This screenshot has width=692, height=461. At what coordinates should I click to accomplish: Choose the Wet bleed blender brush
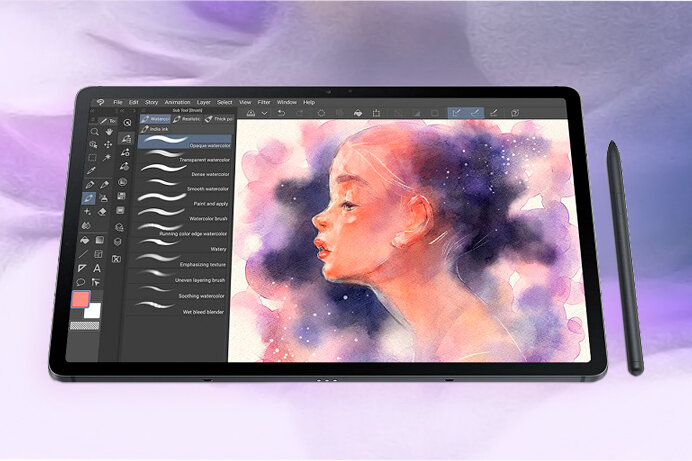175,308
